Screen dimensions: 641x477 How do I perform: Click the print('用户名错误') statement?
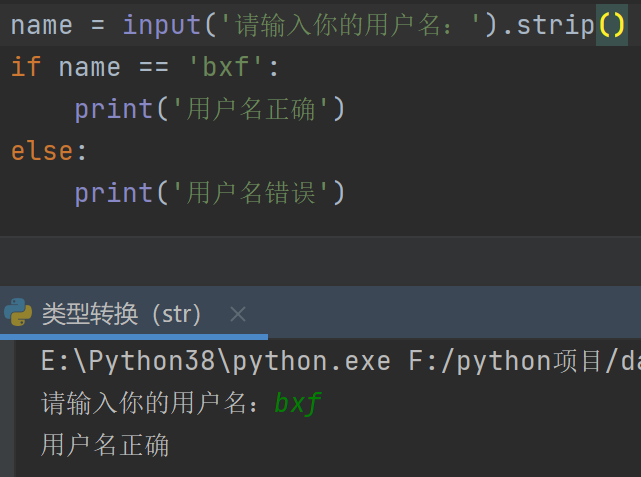209,192
